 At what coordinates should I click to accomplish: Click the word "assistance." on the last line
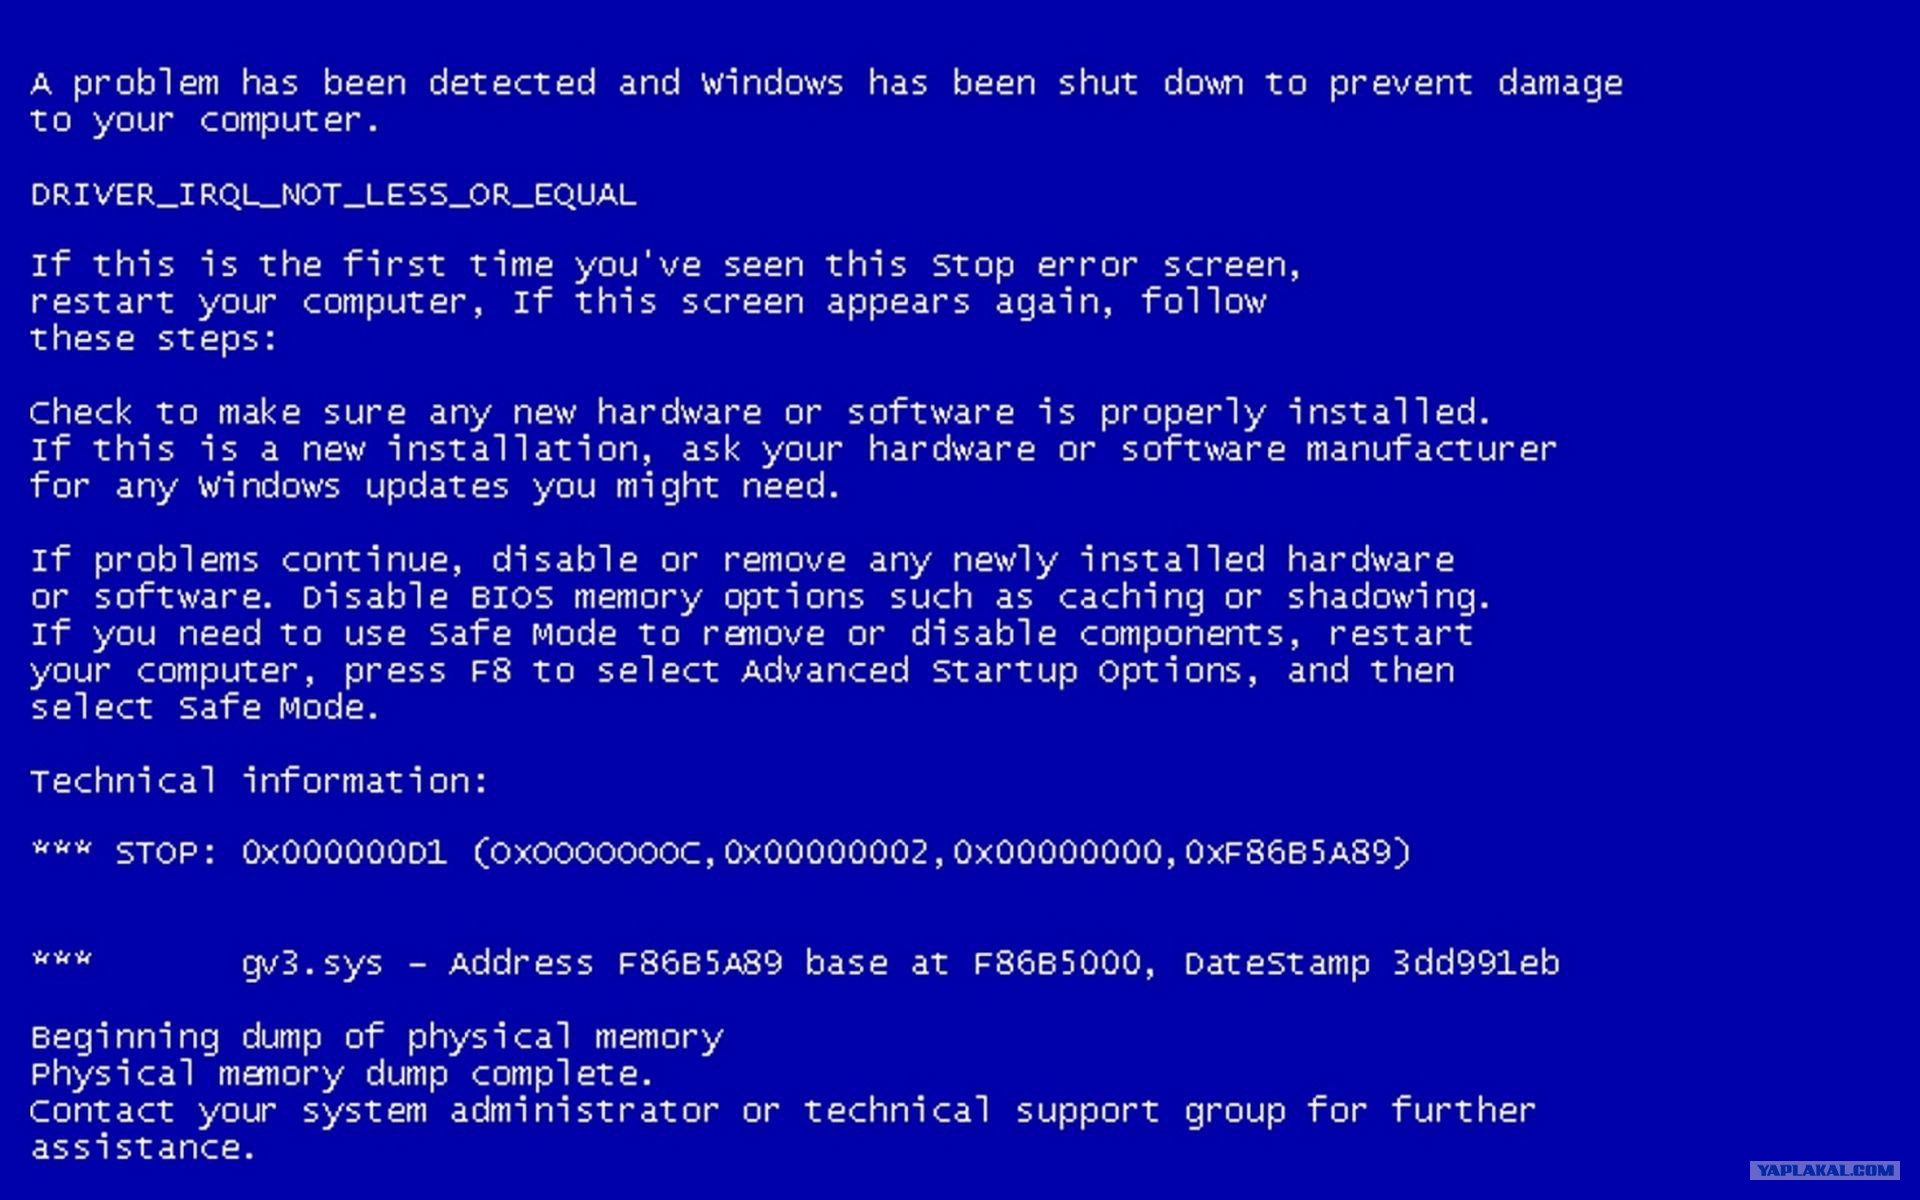tap(142, 1148)
